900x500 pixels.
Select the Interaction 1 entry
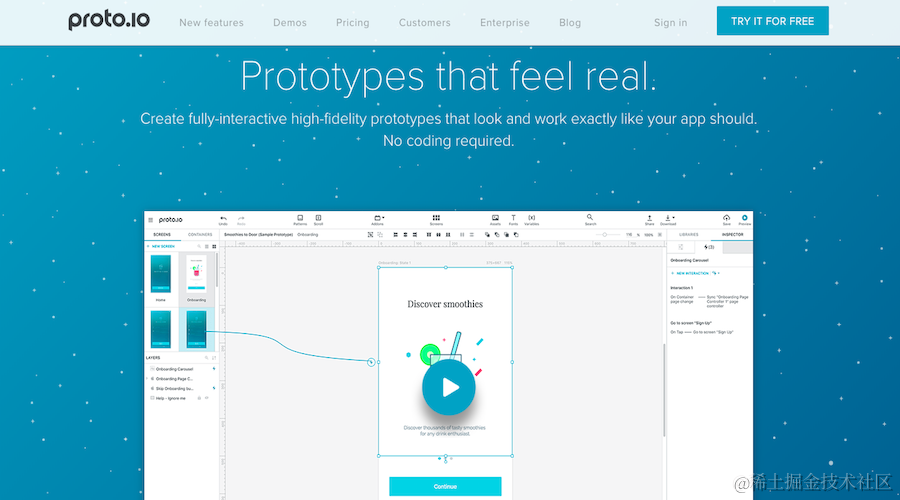pos(682,288)
